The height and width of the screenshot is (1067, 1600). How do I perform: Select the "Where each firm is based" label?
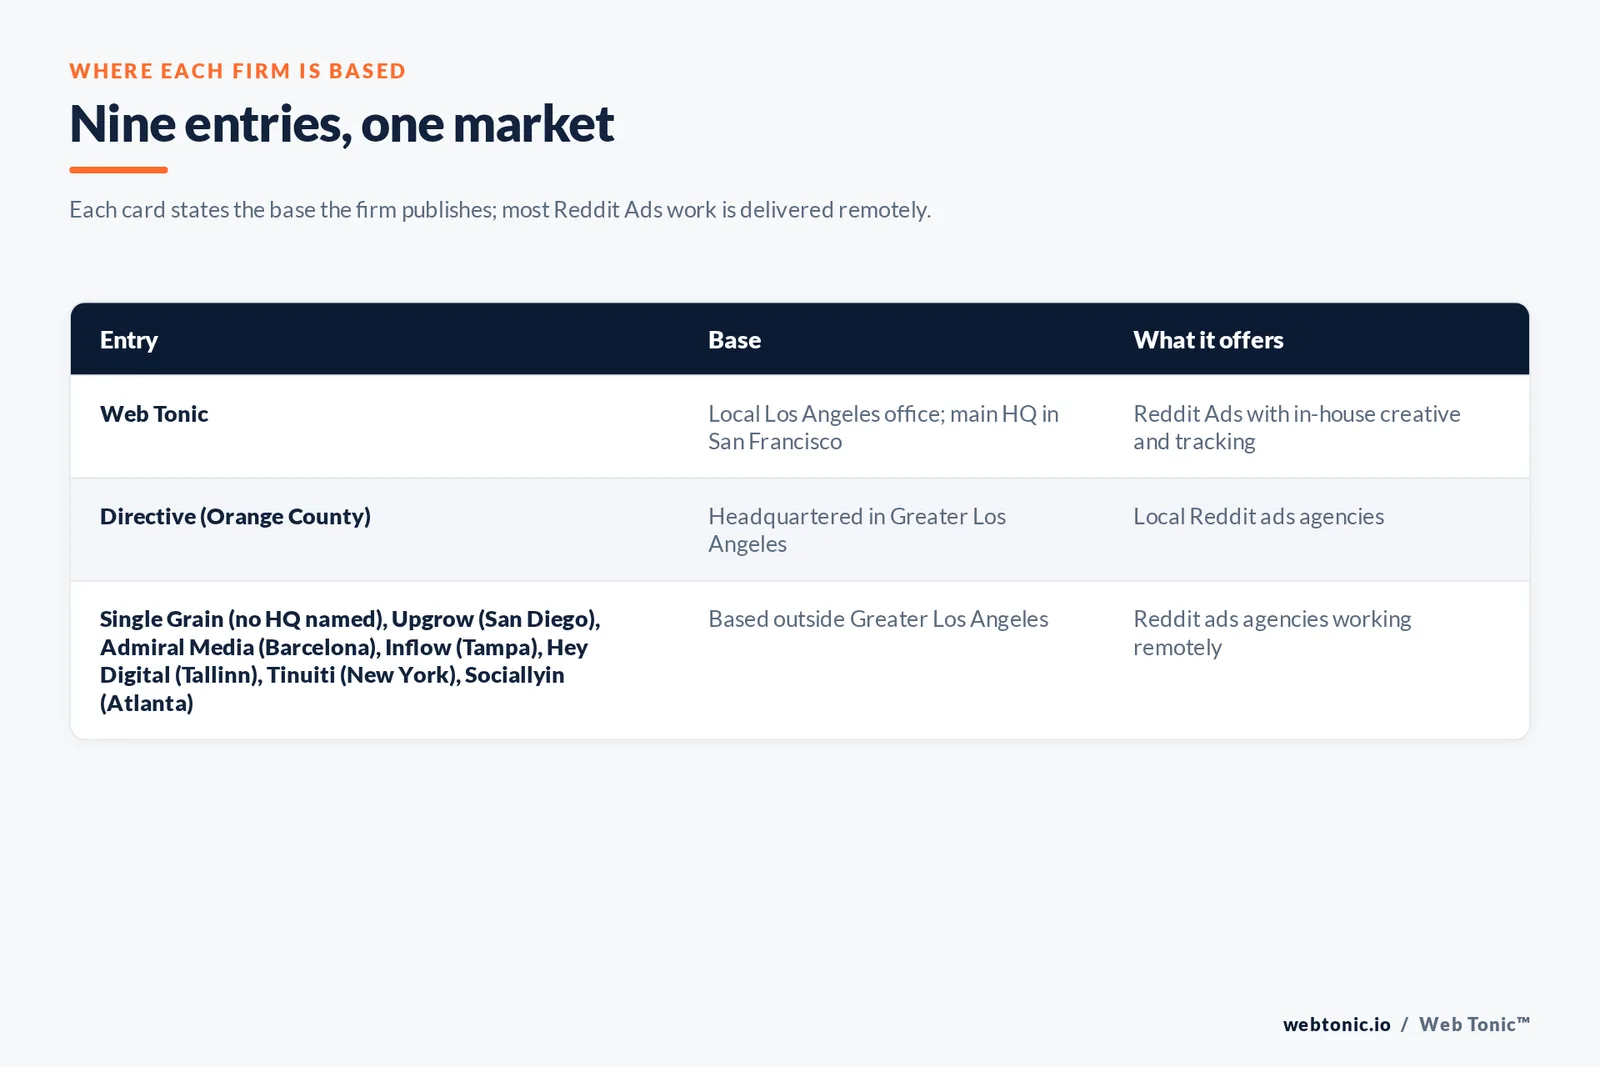click(x=238, y=71)
